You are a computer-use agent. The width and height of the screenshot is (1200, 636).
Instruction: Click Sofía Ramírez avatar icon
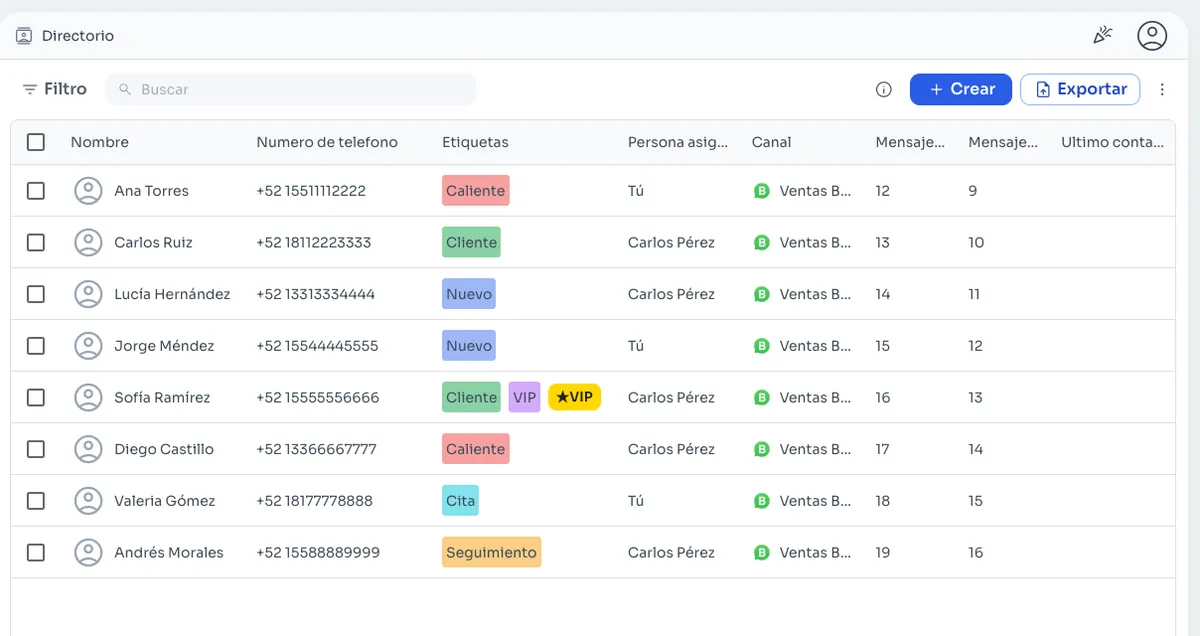[x=89, y=397]
